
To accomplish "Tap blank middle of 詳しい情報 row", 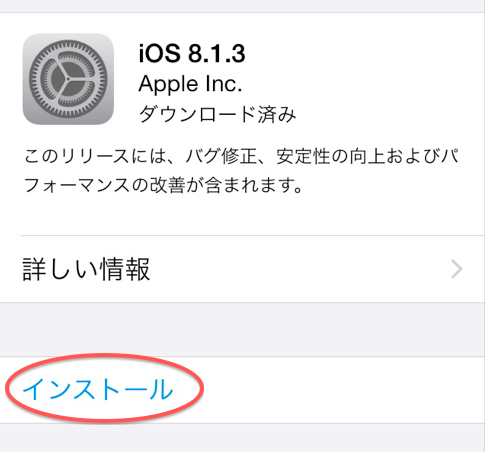I will point(300,269).
